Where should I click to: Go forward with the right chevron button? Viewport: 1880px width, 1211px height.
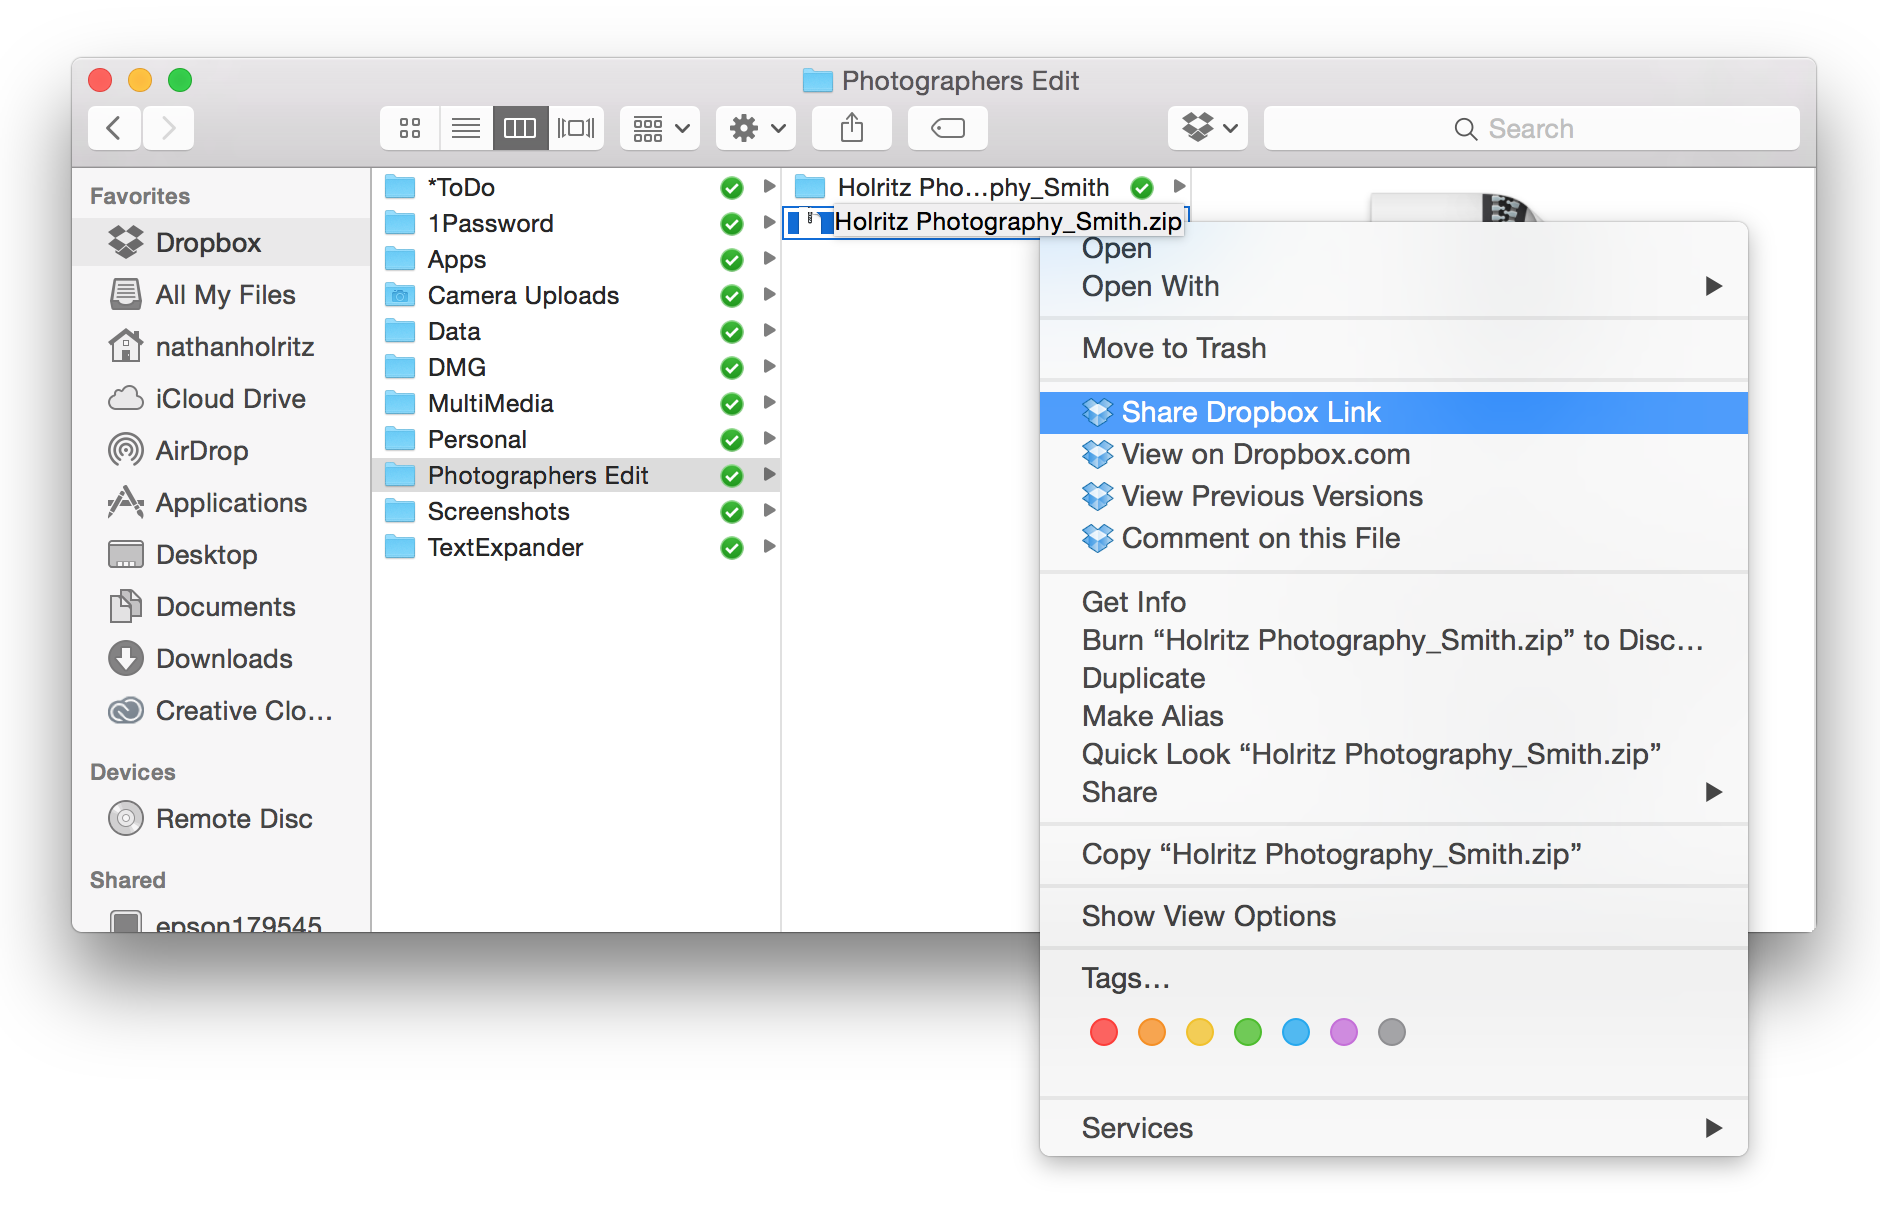coord(168,128)
